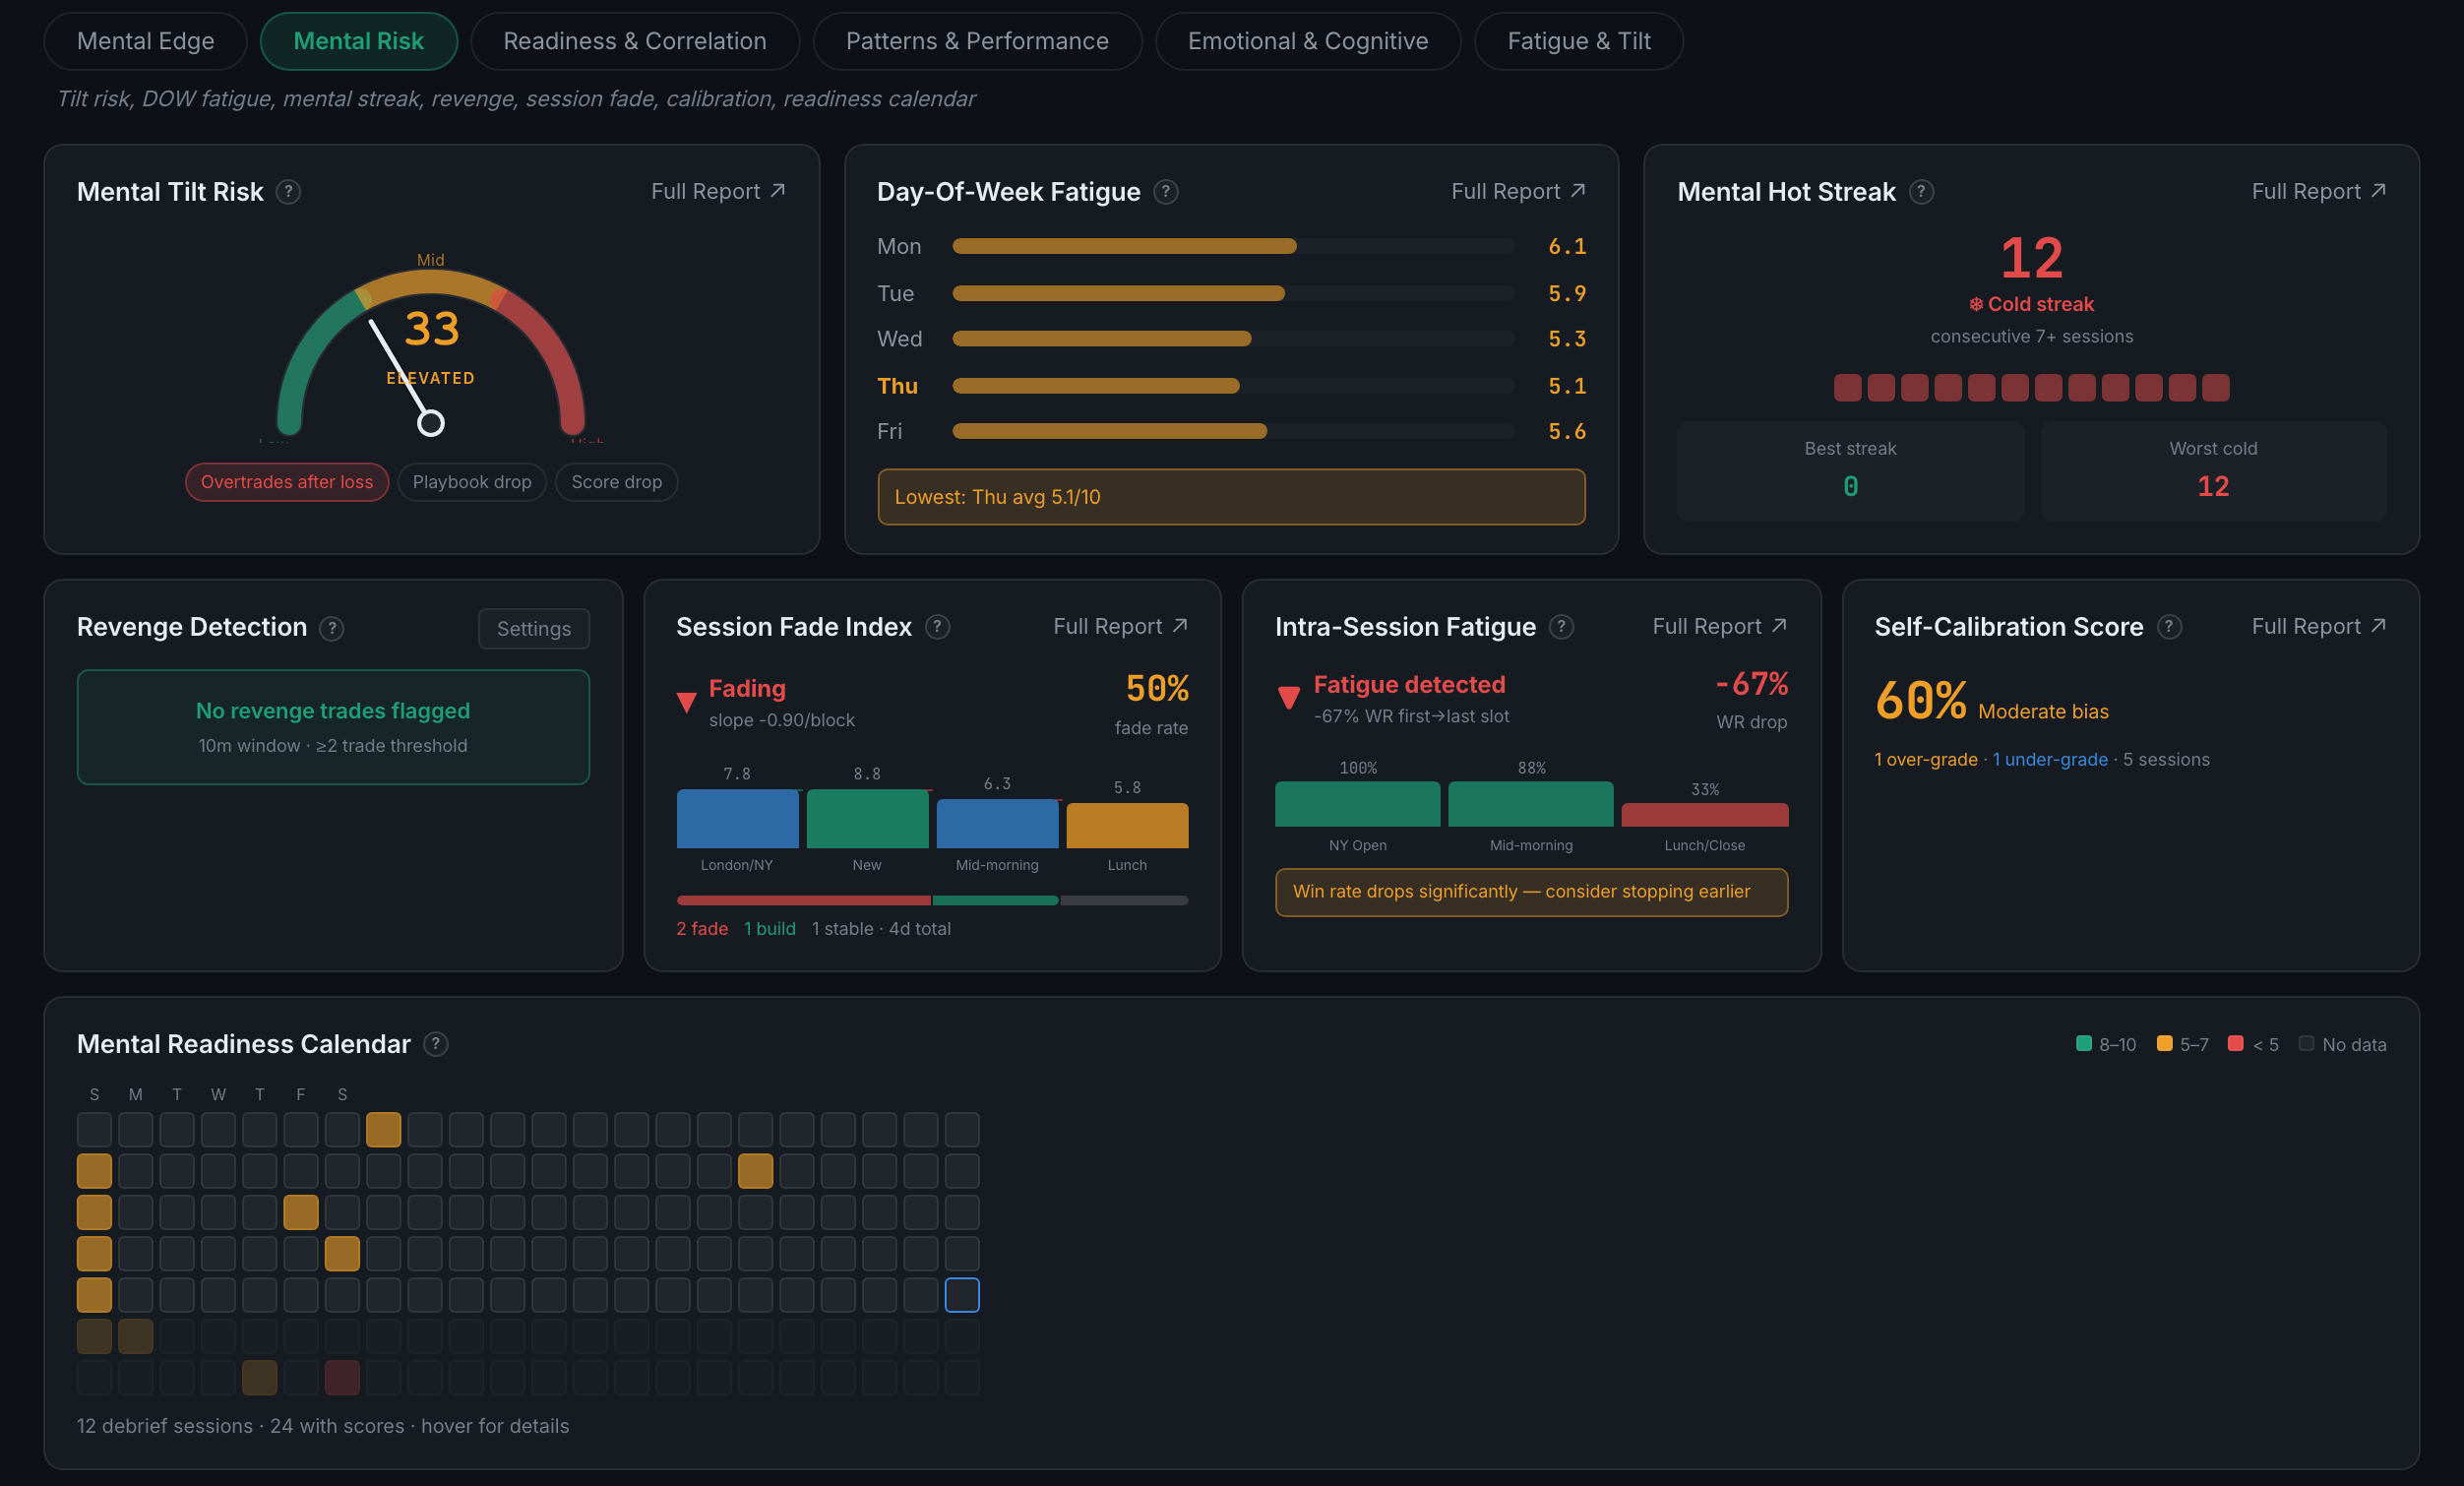
Task: Show help for Revenge Detection
Action: [x=331, y=628]
